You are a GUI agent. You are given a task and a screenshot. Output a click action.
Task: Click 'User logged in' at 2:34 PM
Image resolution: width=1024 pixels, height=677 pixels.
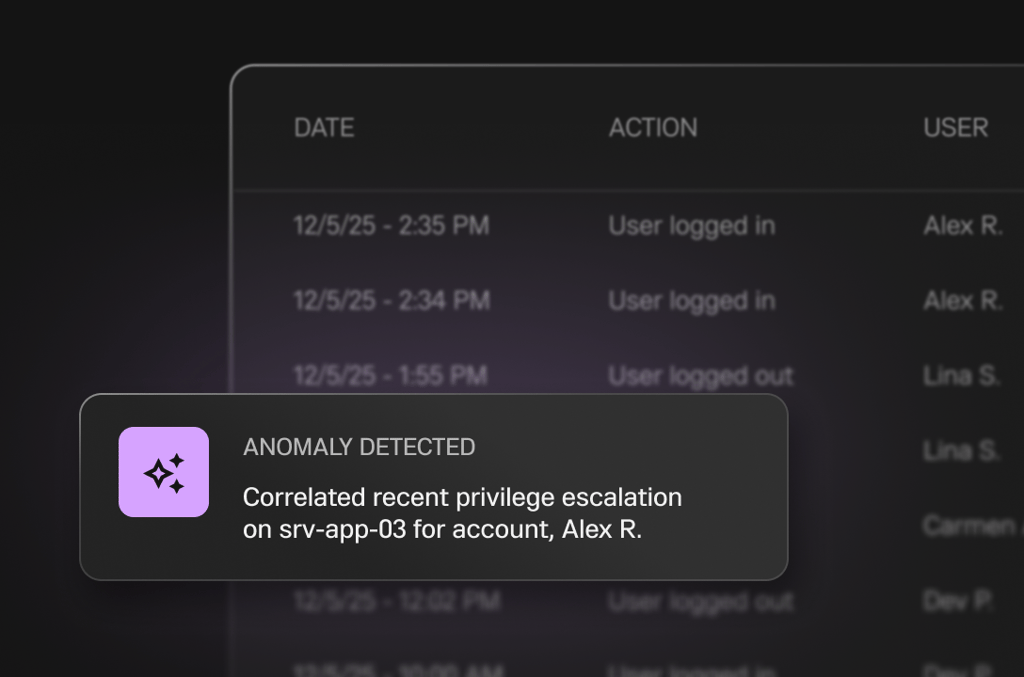[691, 301]
